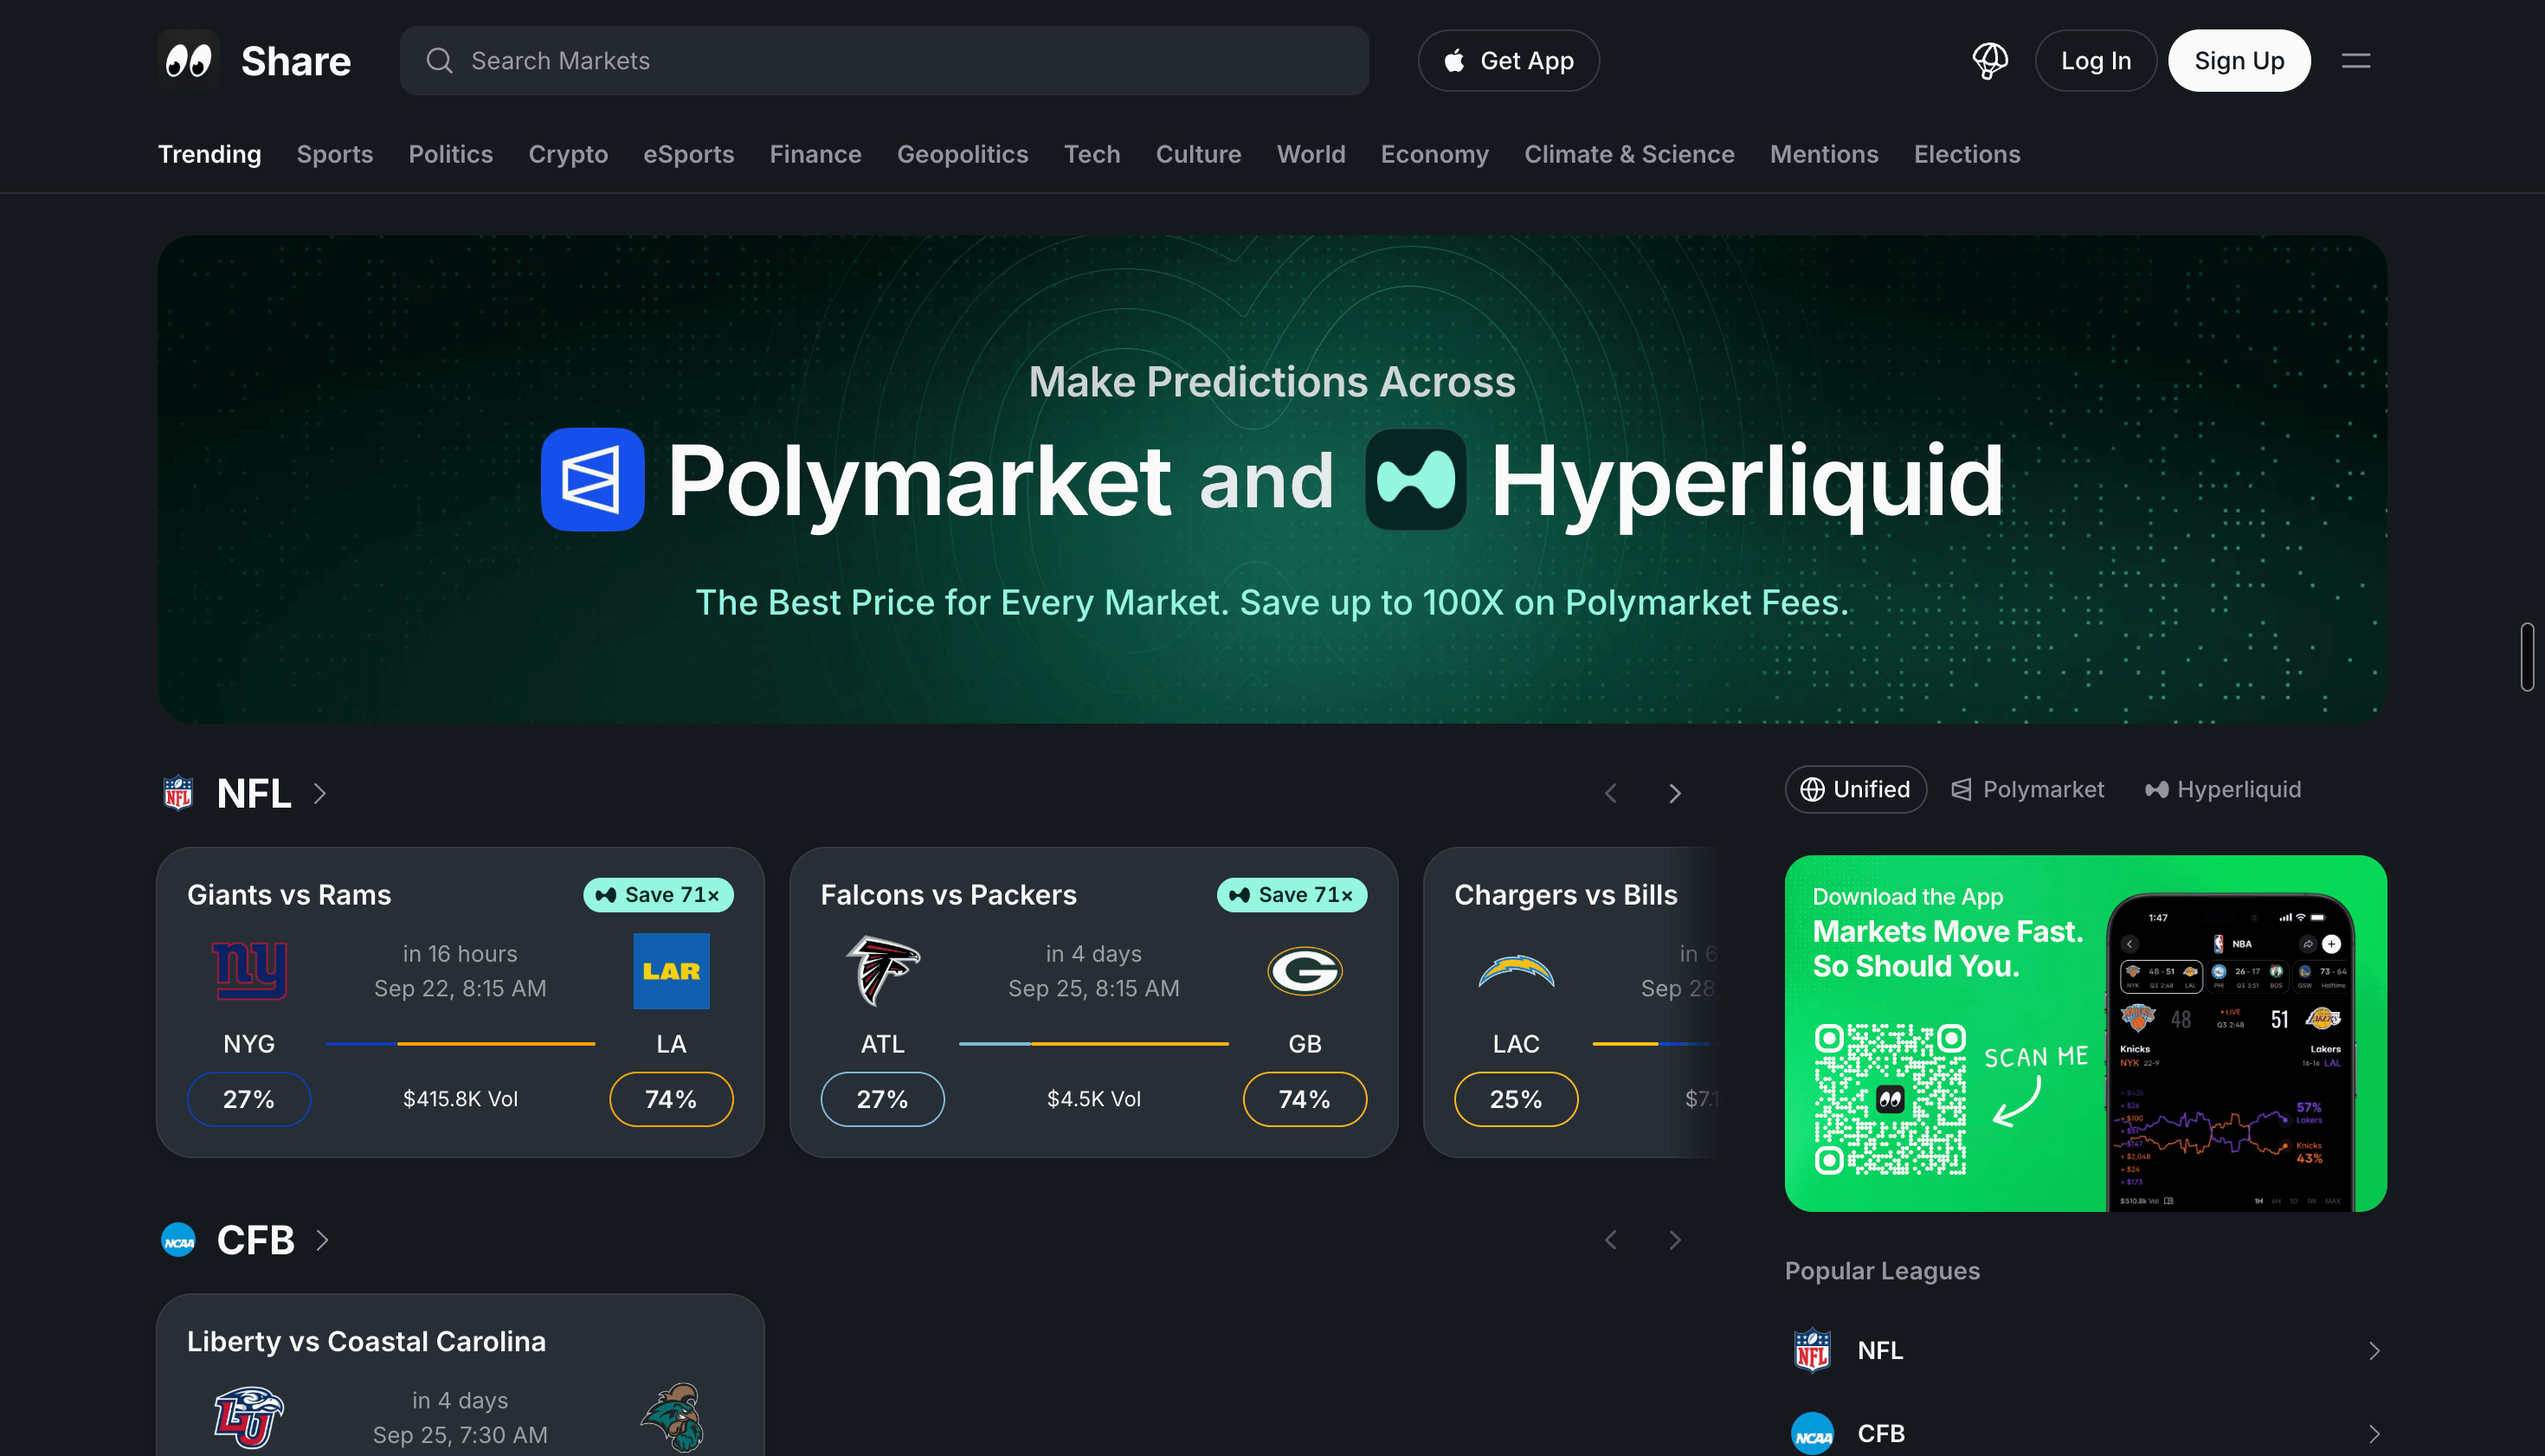Select the New York Giants team logo
Screen dimensions: 2545x1456
coord(249,970)
